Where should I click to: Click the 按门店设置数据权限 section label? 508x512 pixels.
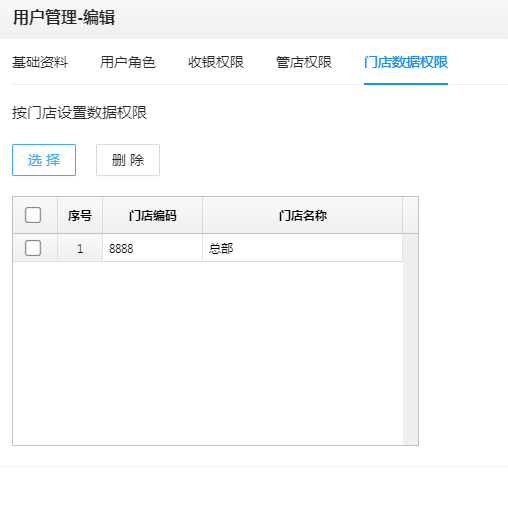pyautogui.click(x=79, y=113)
